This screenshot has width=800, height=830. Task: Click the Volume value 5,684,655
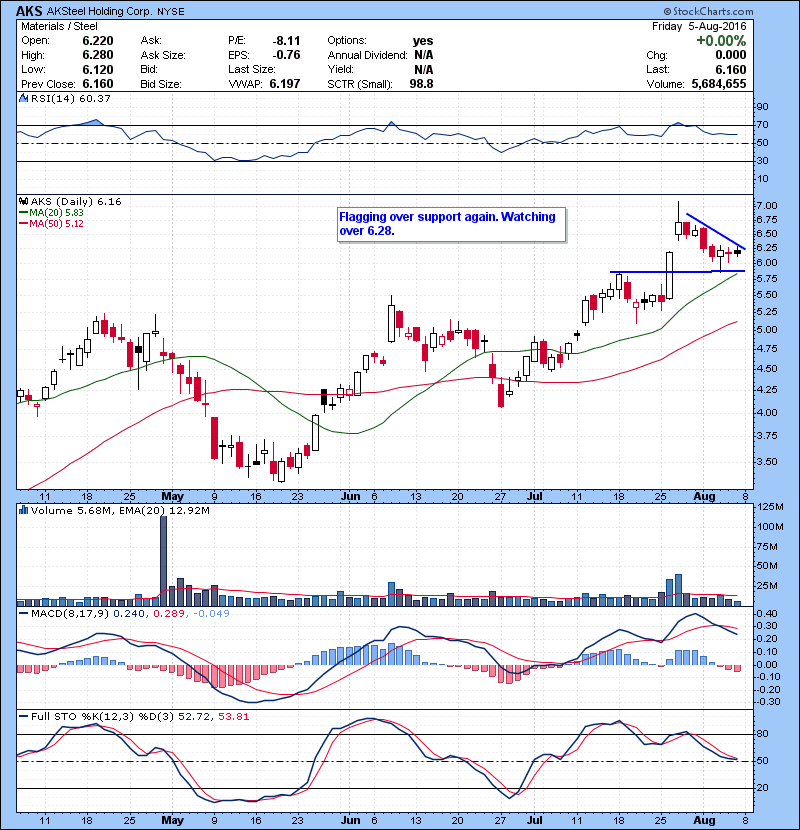click(x=718, y=84)
